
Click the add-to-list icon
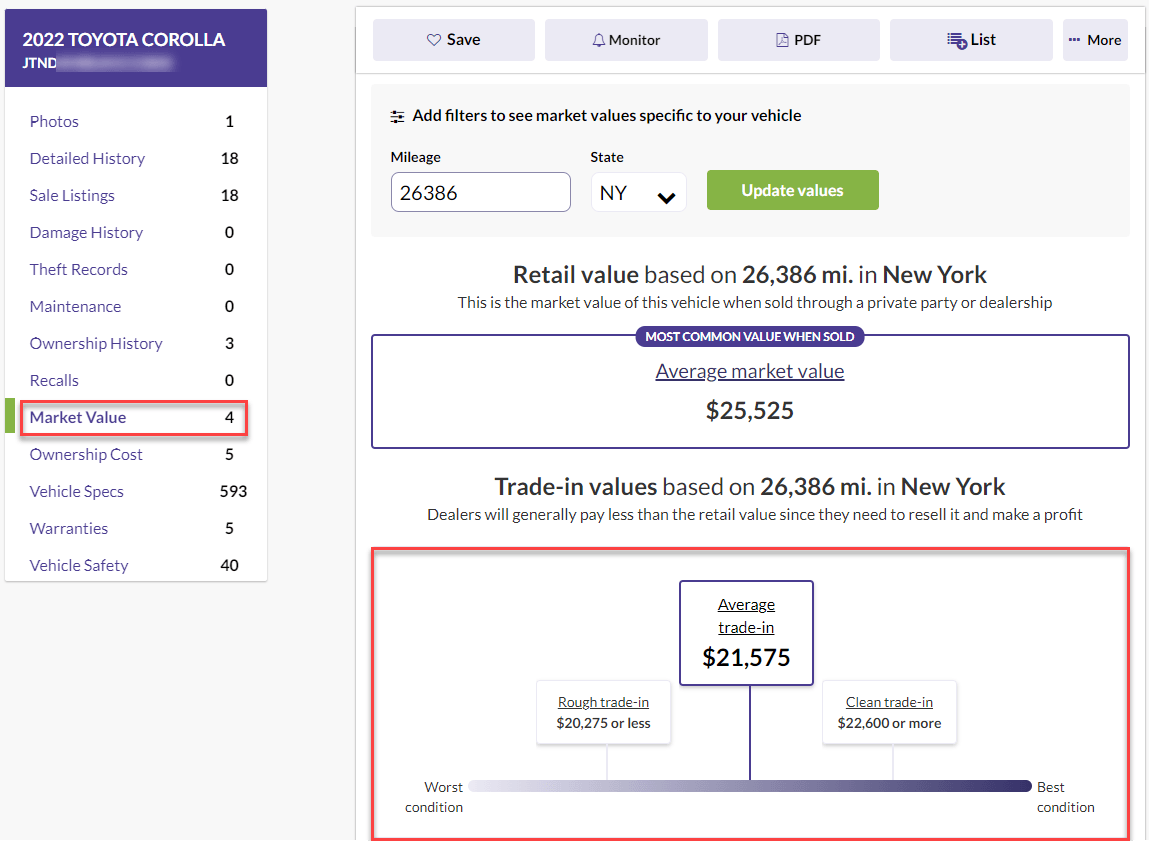pos(957,40)
